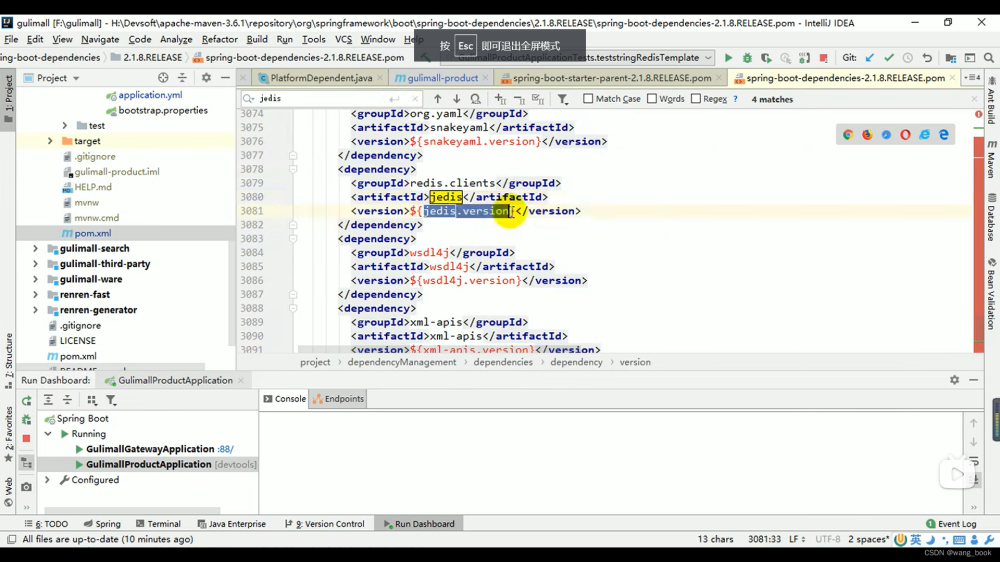Locate current file with crosshair icon
The image size is (1000, 562).
click(x=163, y=78)
